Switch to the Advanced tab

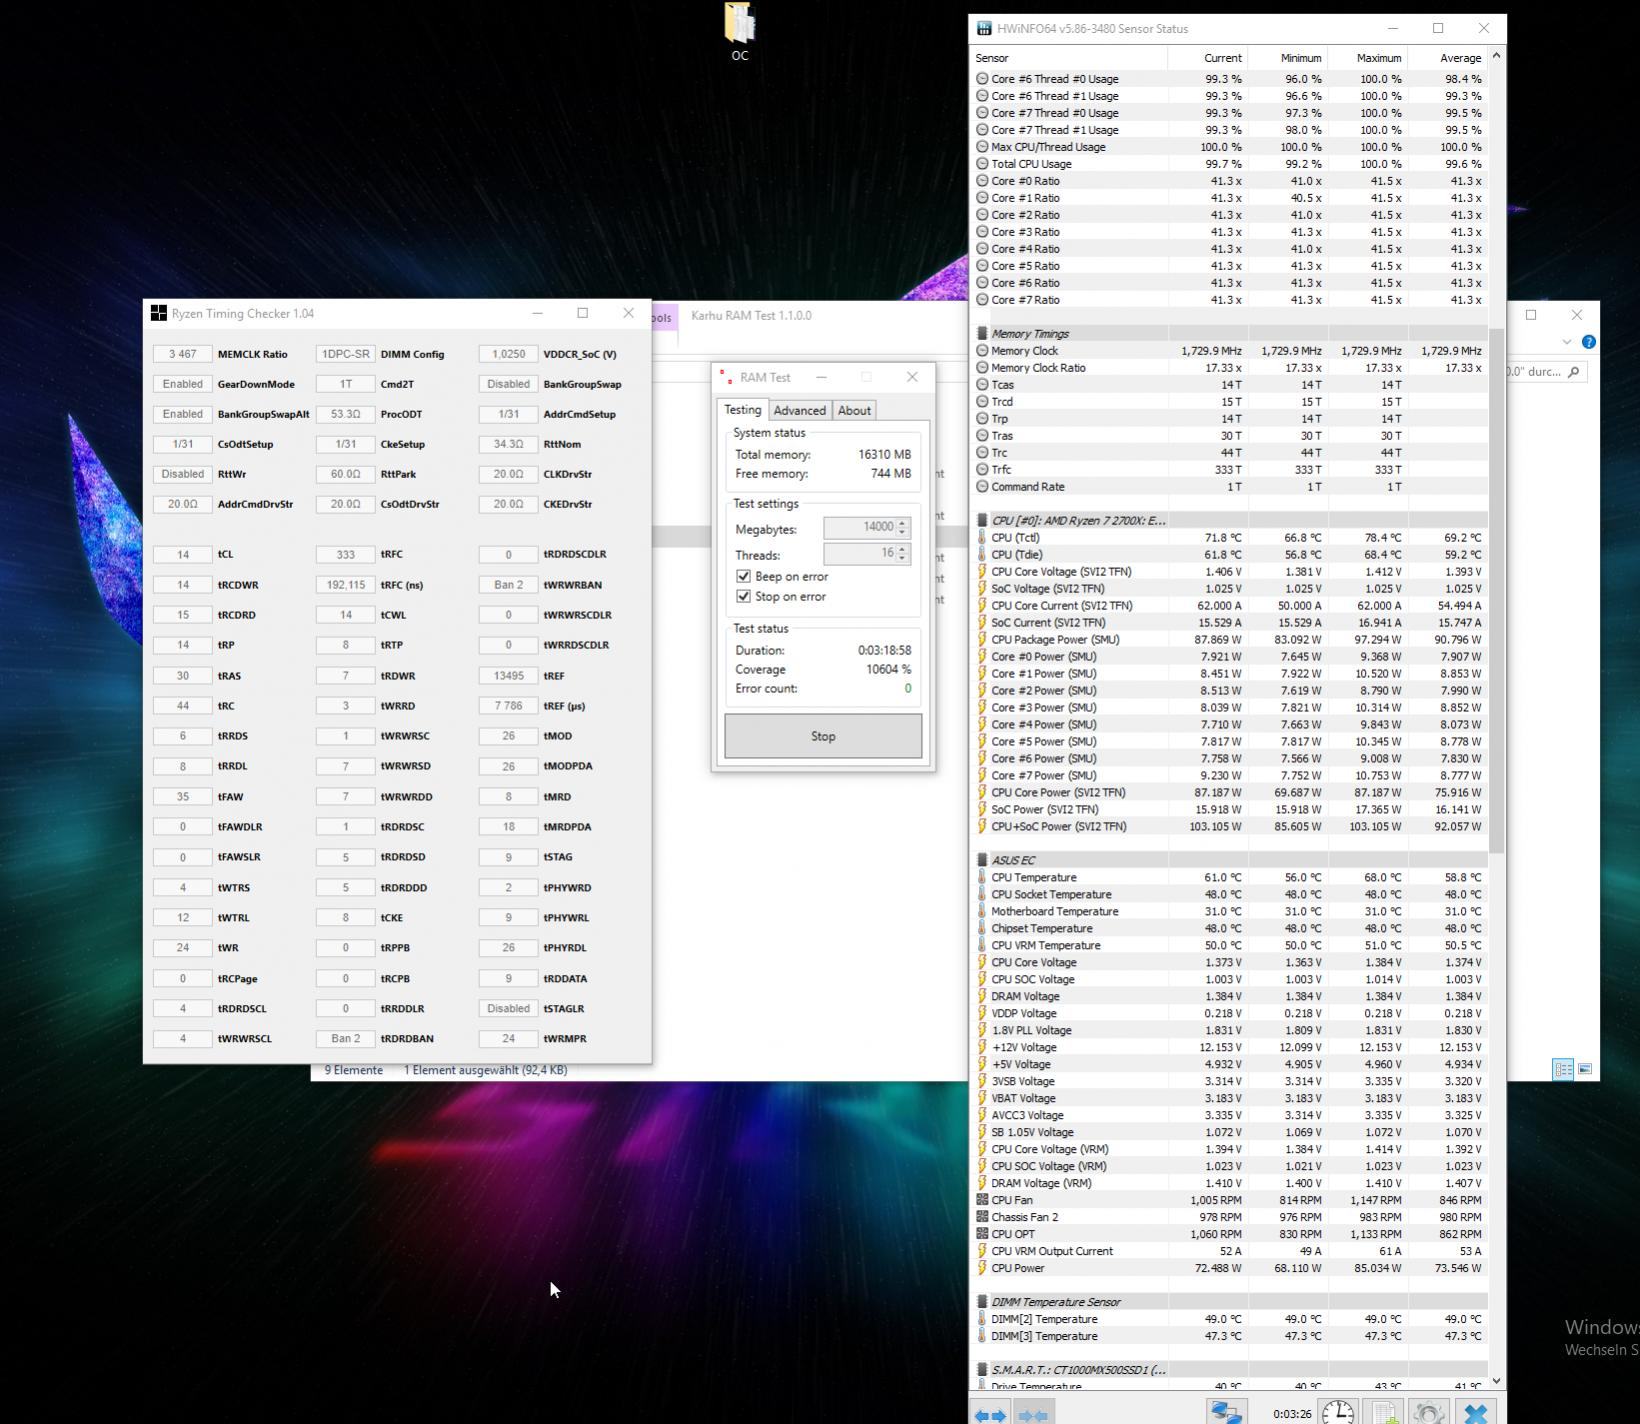coord(799,410)
